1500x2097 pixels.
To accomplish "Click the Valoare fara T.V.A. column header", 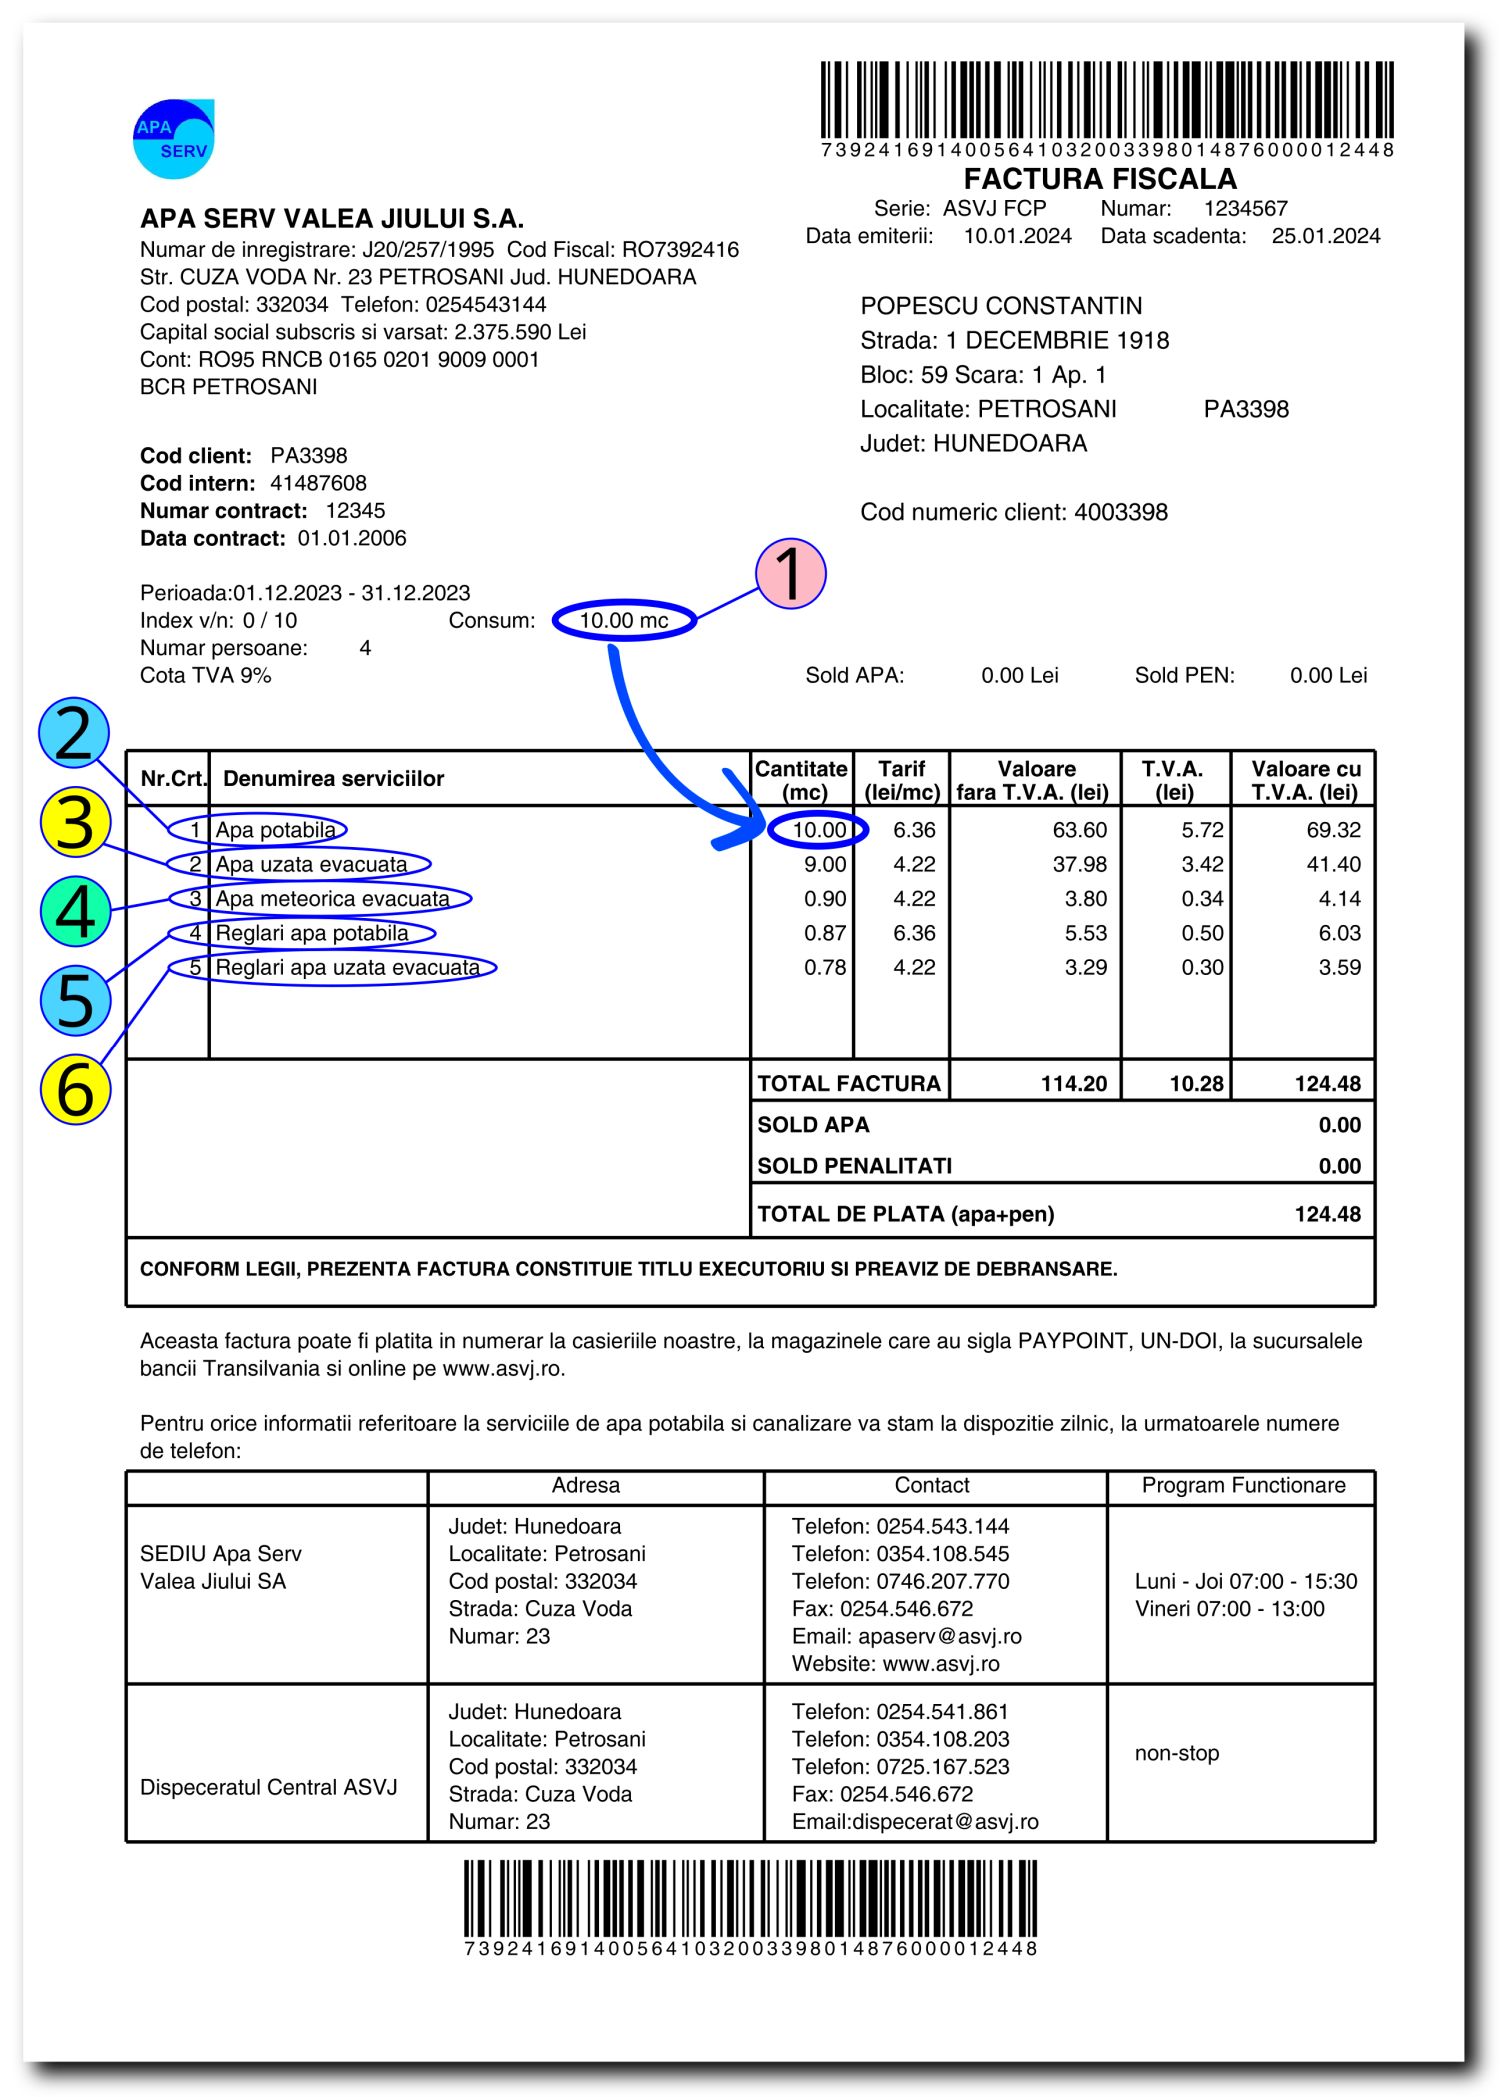I will 1034,780.
